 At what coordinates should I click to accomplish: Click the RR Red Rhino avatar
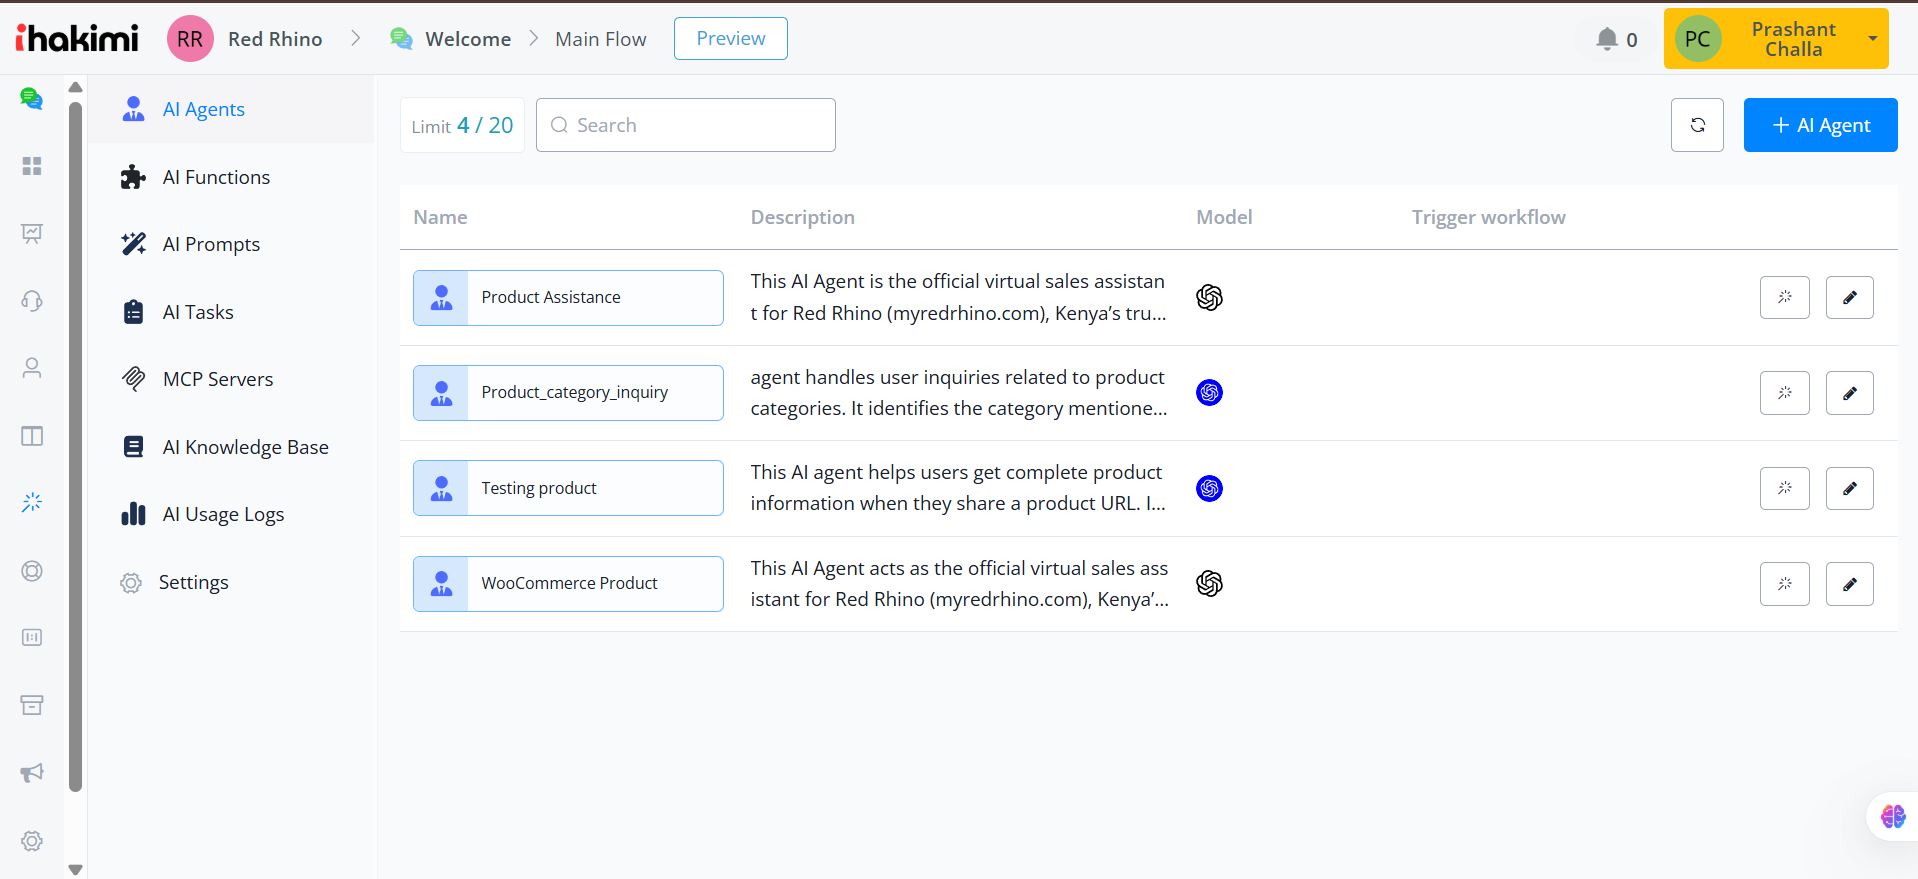pos(190,39)
